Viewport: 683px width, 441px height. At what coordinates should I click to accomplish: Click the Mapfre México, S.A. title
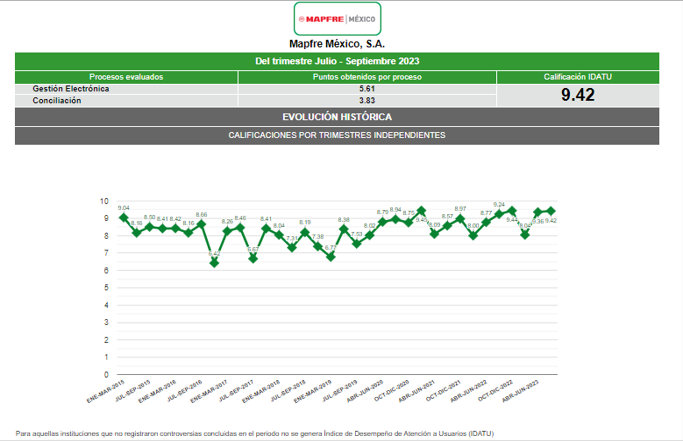[x=337, y=44]
